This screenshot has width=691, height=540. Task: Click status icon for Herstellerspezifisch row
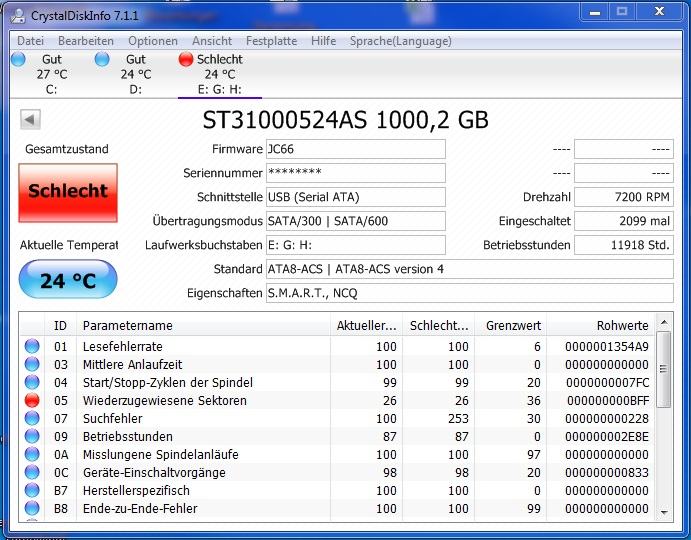(32, 490)
